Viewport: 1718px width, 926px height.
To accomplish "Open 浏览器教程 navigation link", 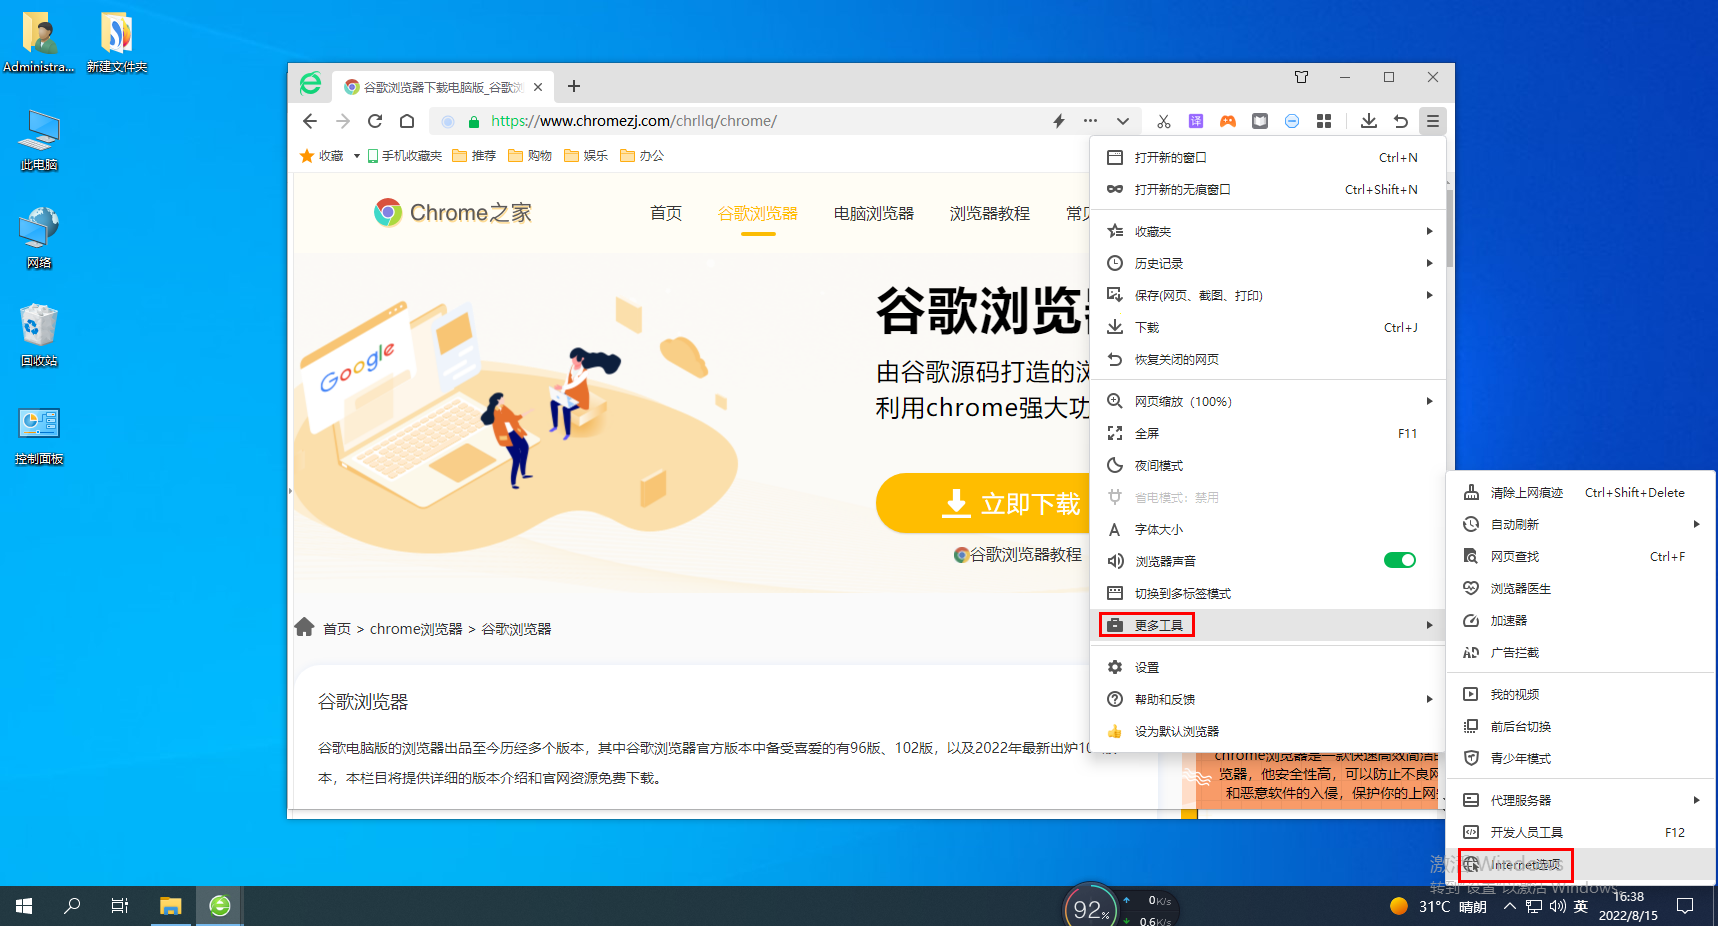I will pos(990,213).
